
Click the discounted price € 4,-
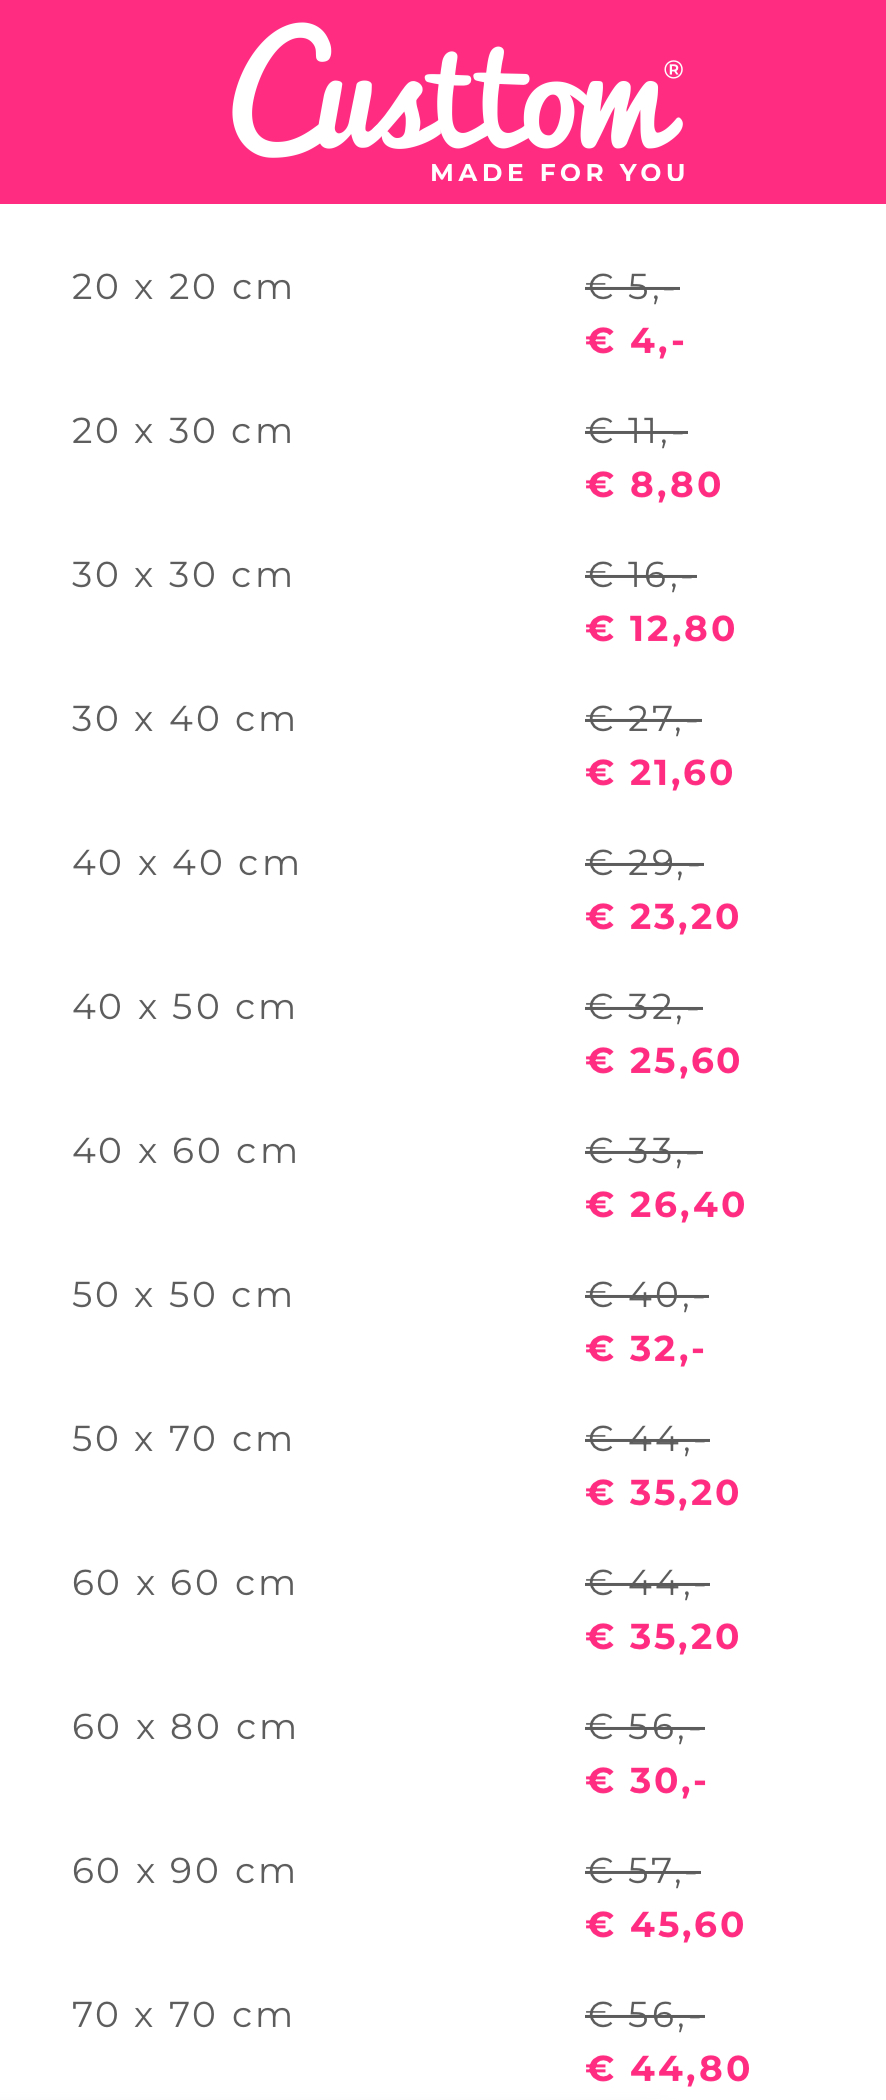[x=635, y=342]
